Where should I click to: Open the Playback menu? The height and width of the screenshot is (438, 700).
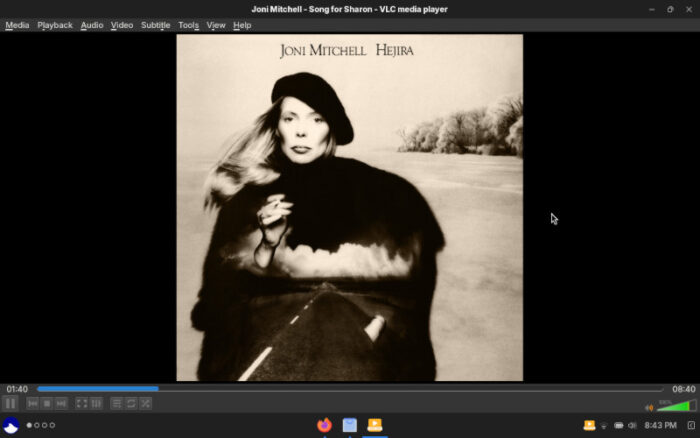click(x=55, y=25)
